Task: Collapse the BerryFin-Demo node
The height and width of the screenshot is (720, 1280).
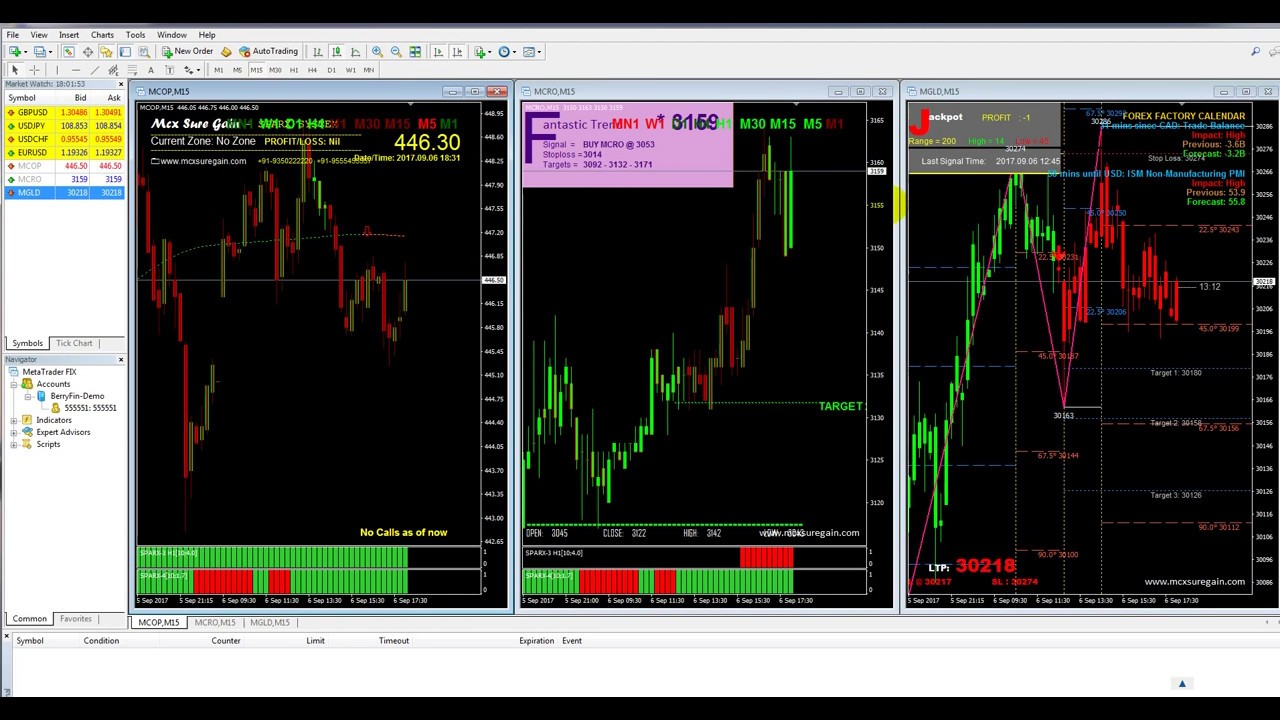Action: click(x=28, y=396)
